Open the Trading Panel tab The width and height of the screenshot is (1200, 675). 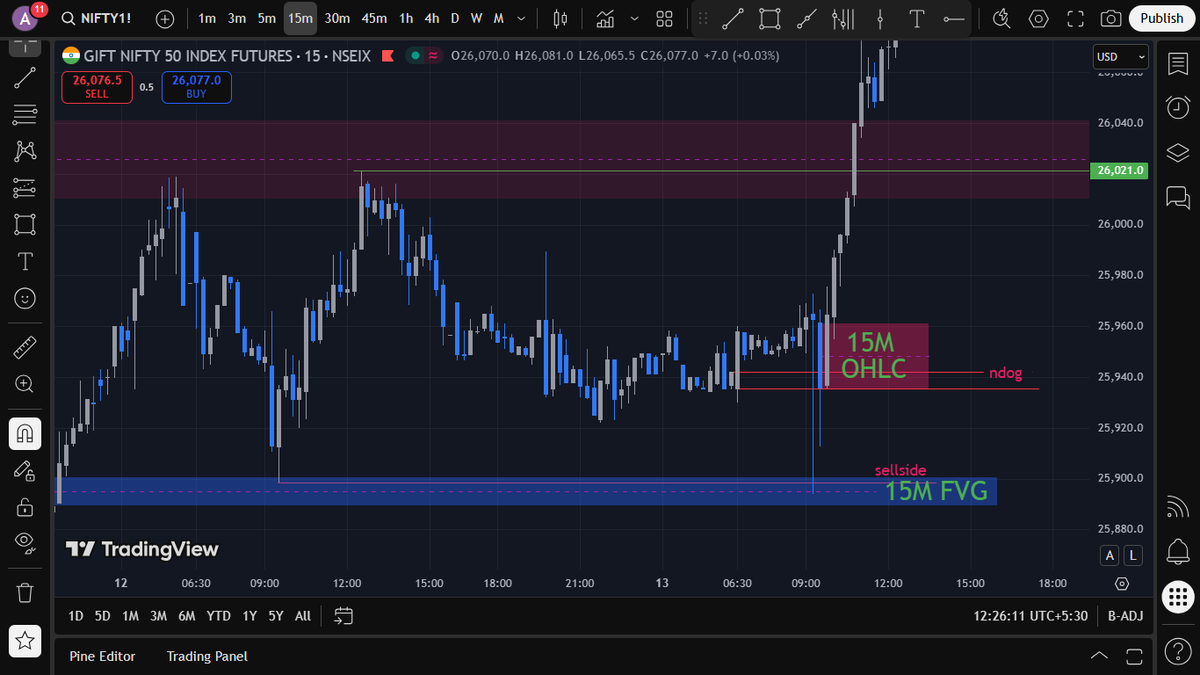pos(207,656)
